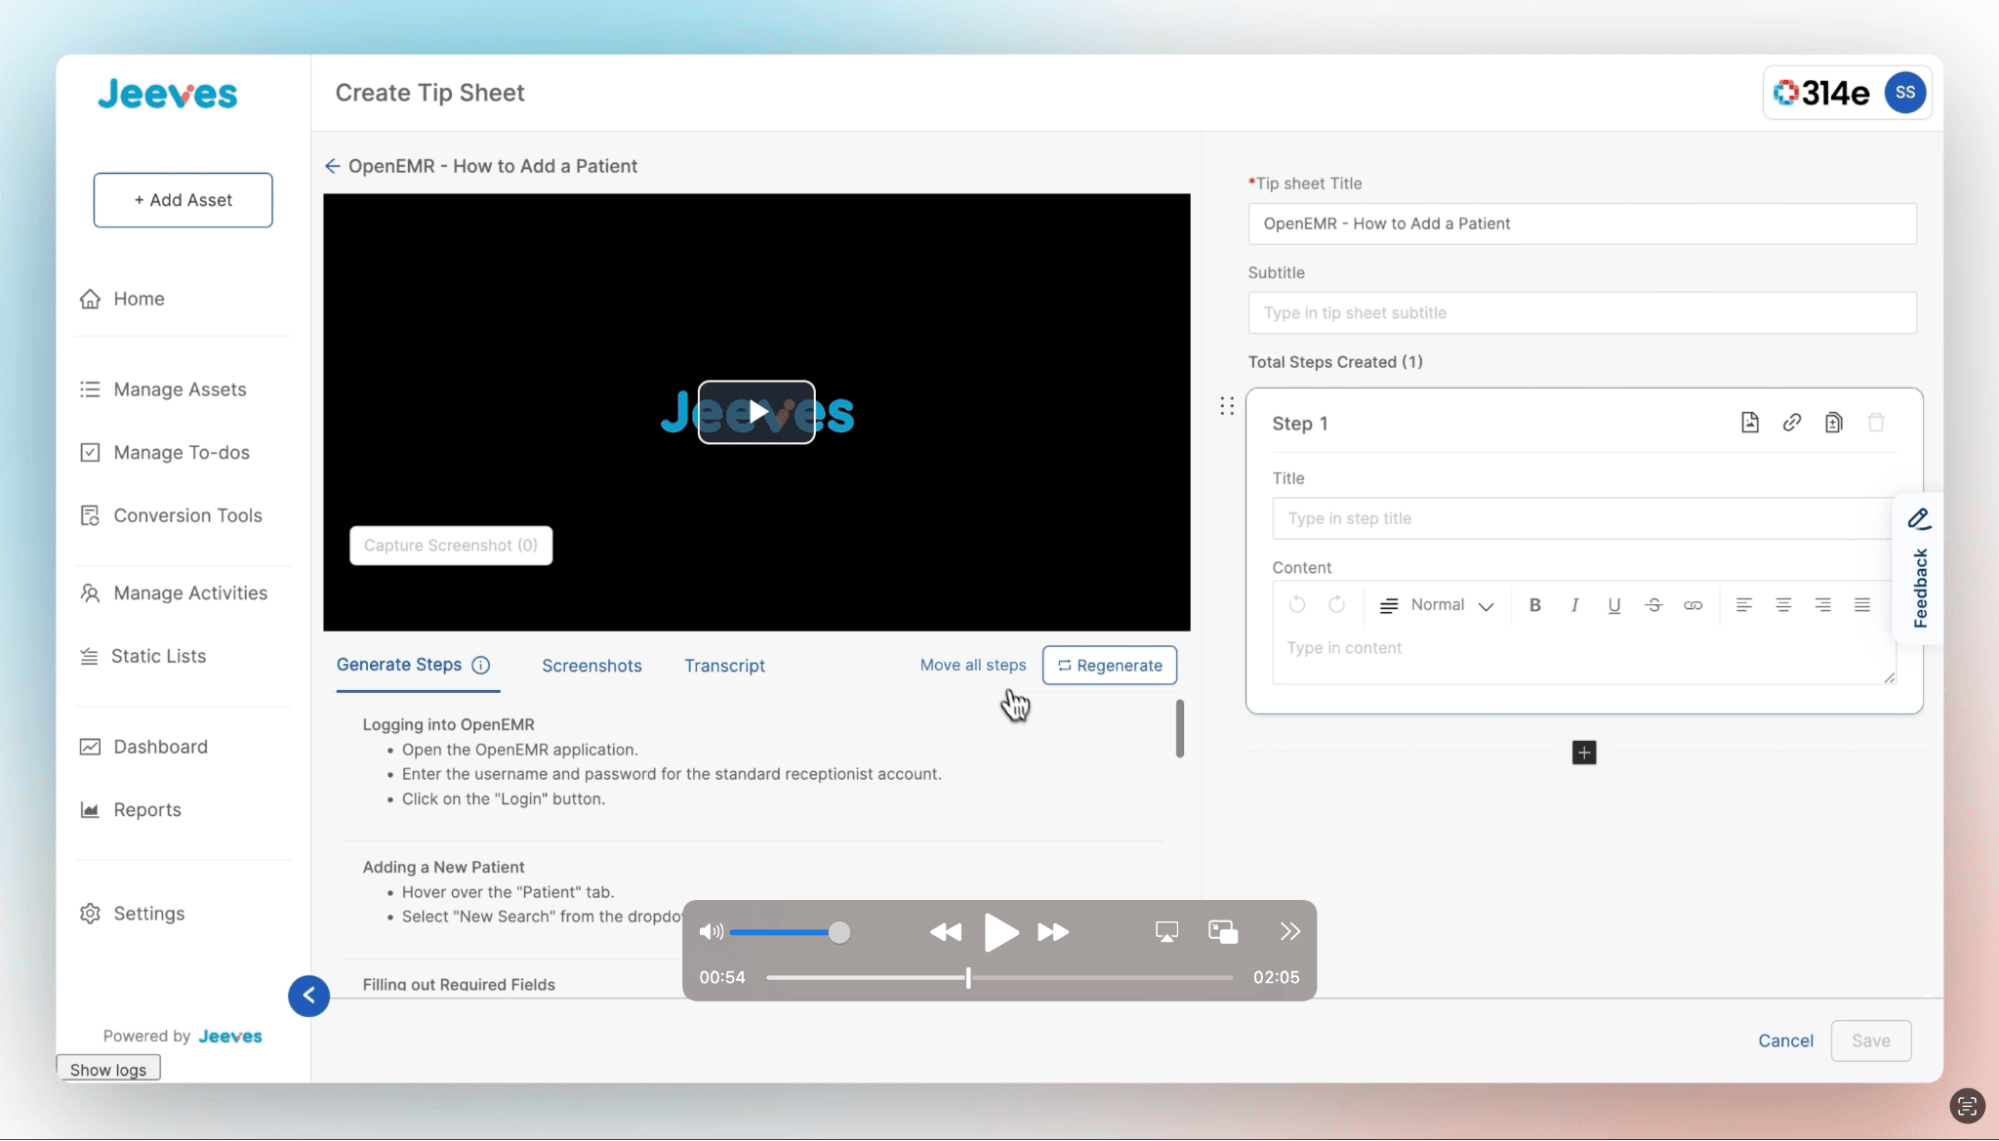This screenshot has width=1999, height=1141.
Task: Switch to the Screenshots tab
Action: tap(592, 666)
